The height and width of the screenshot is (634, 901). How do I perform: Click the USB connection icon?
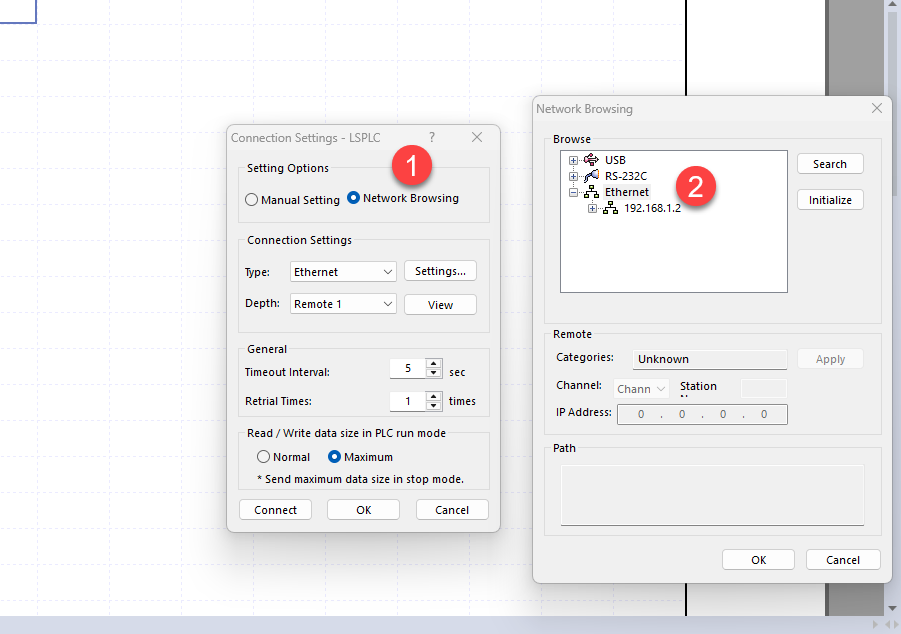(x=591, y=159)
